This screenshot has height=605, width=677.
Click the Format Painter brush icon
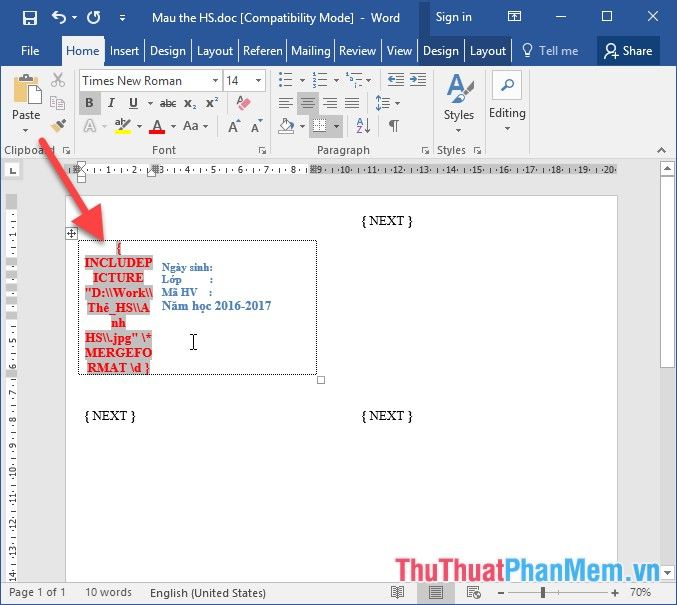coord(58,127)
